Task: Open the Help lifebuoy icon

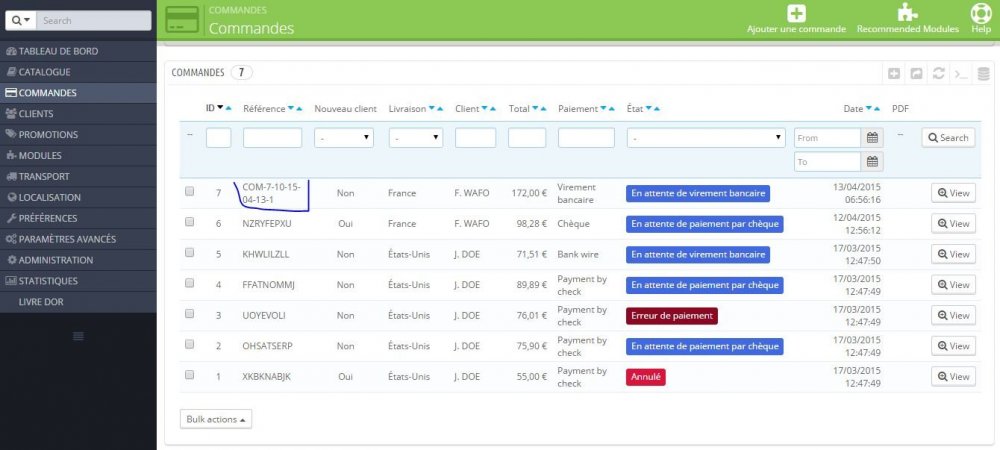Action: click(x=981, y=13)
